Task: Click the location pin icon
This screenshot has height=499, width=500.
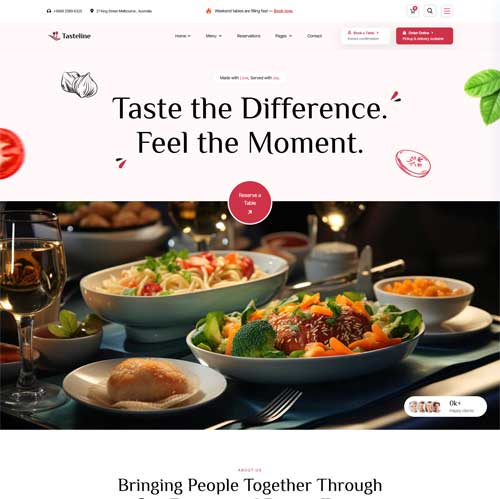Action: click(x=92, y=11)
